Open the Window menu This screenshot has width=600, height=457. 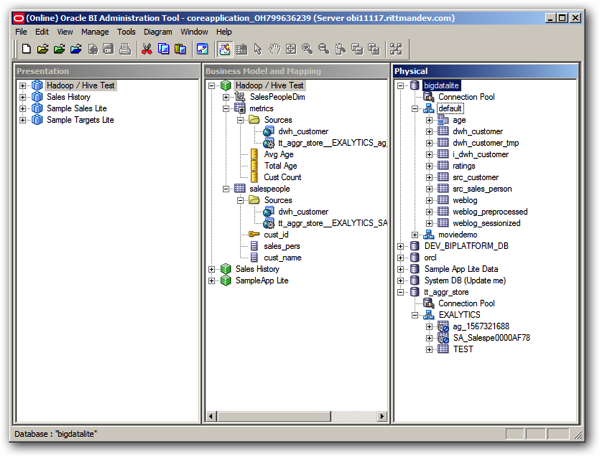click(194, 32)
